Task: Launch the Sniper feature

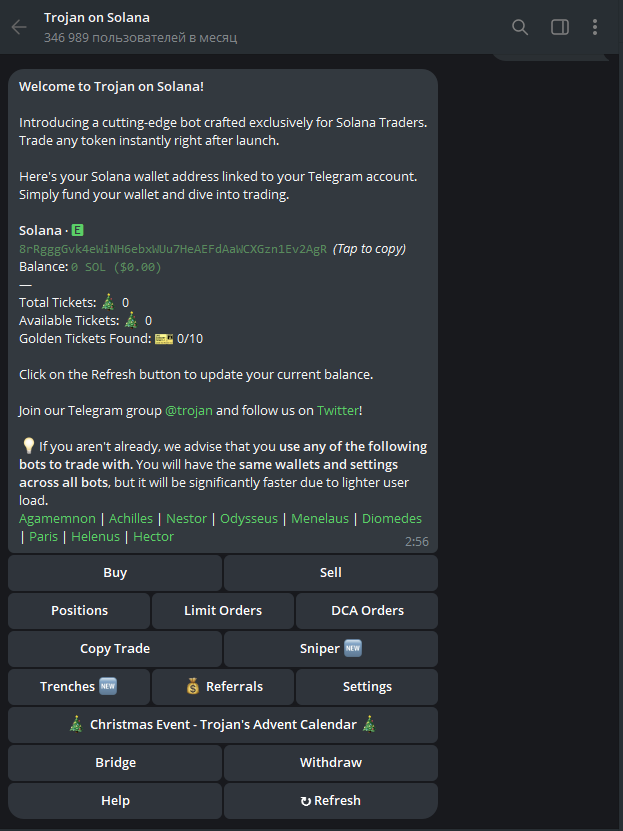Action: click(331, 649)
